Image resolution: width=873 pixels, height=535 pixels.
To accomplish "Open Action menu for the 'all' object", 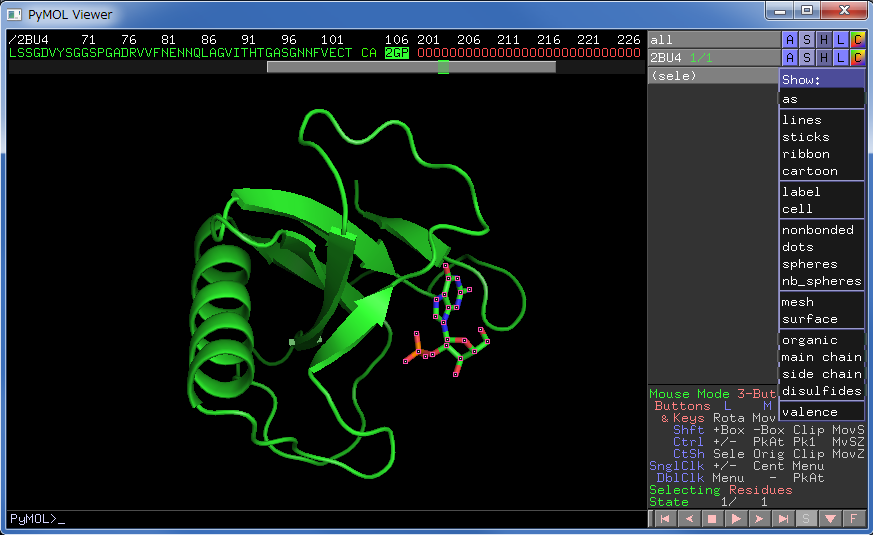I will coord(790,39).
